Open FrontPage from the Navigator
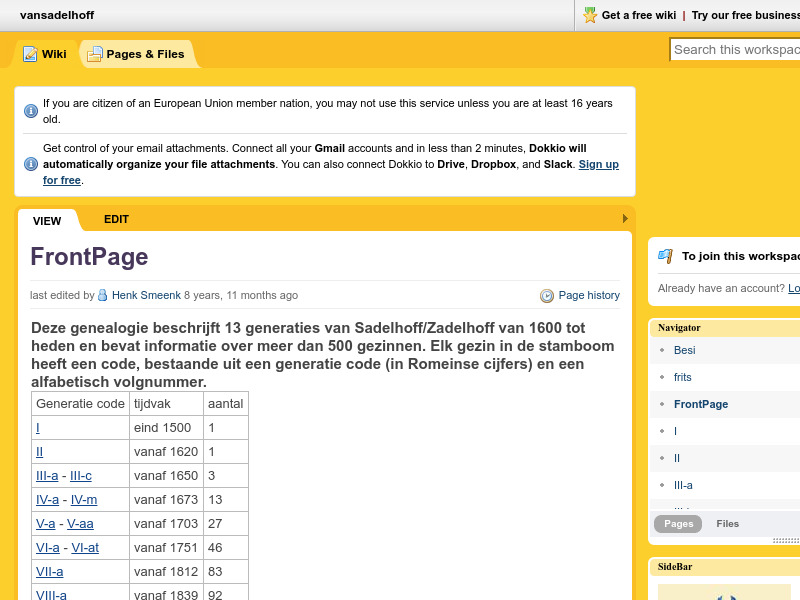Screen dimensions: 800x600 (700, 404)
